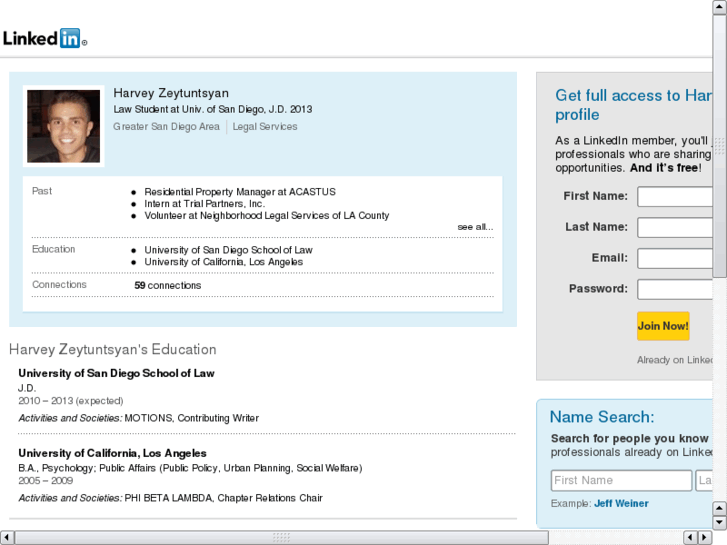Click the 'Name Search:' heading

(x=602, y=417)
